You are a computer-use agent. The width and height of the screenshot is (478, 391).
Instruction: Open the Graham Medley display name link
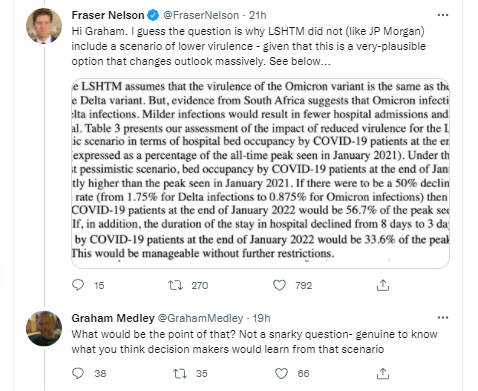click(x=113, y=318)
